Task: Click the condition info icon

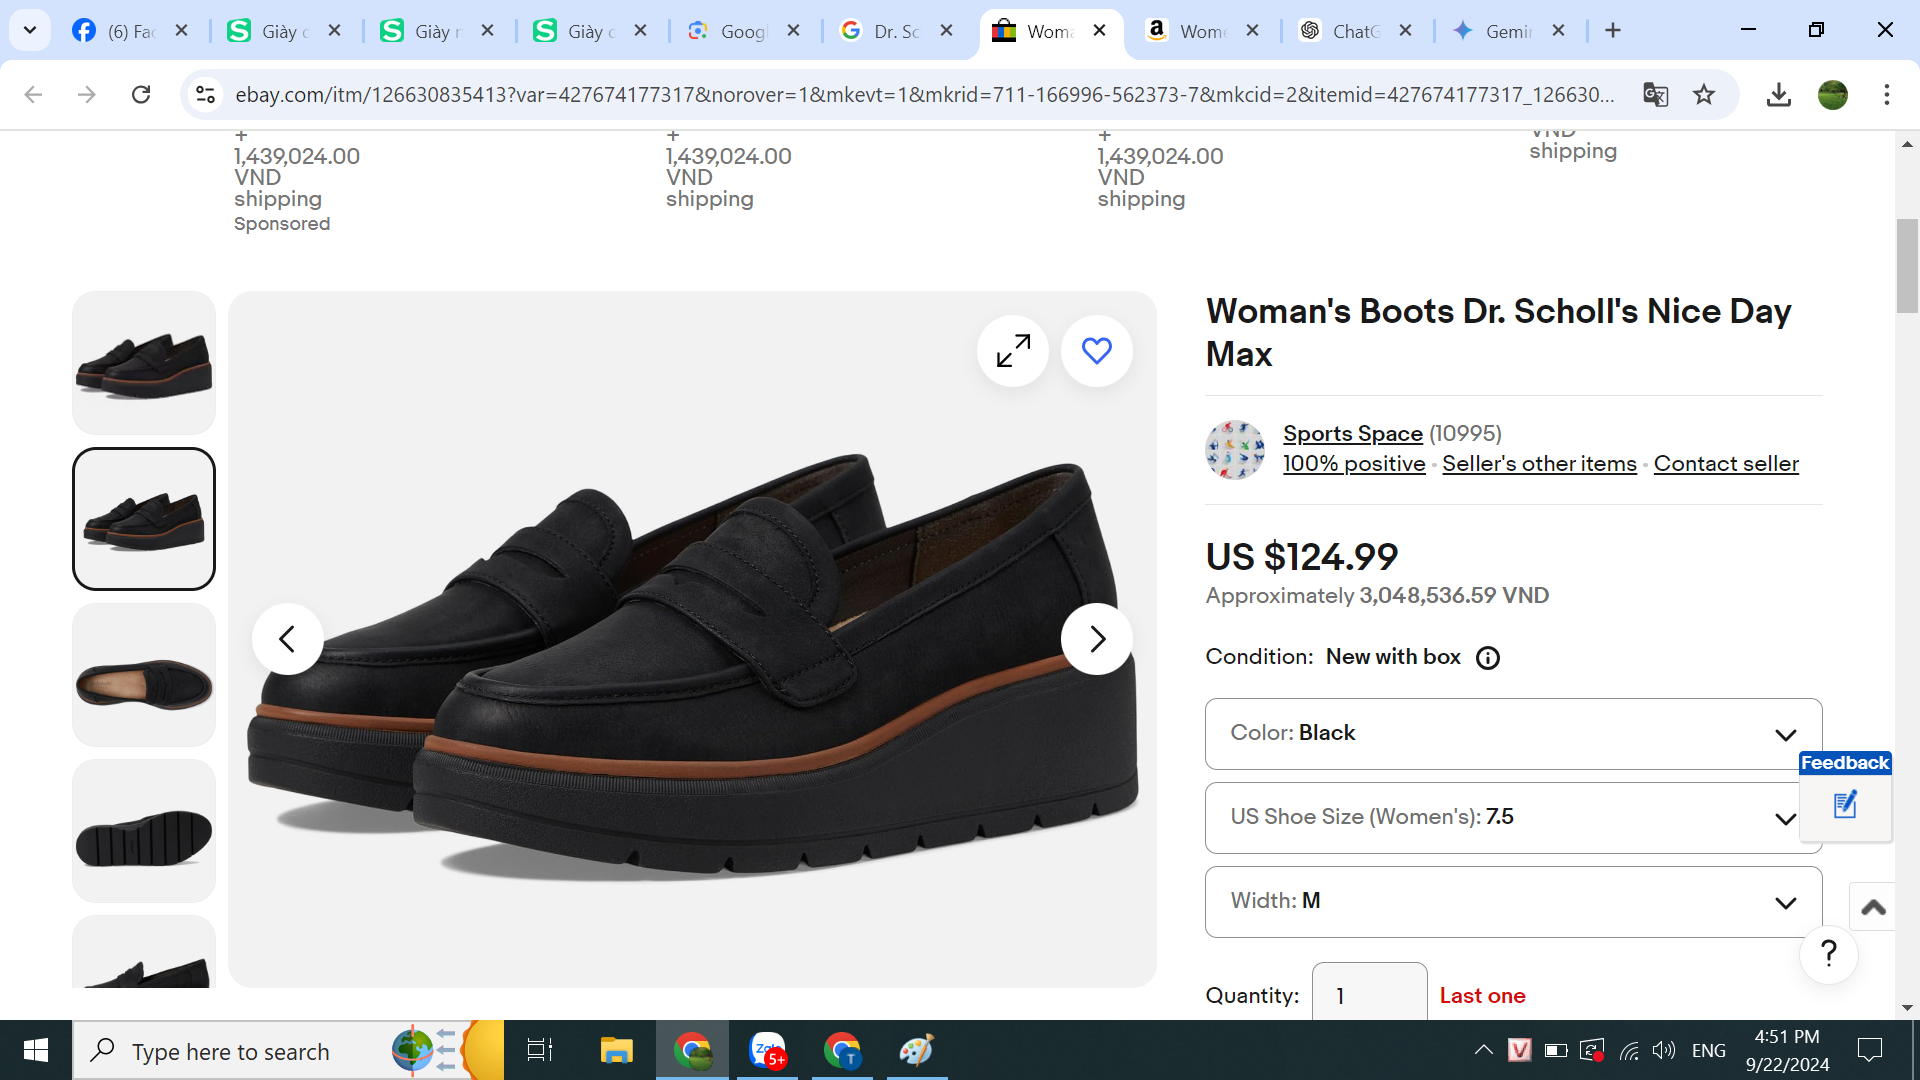Action: [1487, 658]
